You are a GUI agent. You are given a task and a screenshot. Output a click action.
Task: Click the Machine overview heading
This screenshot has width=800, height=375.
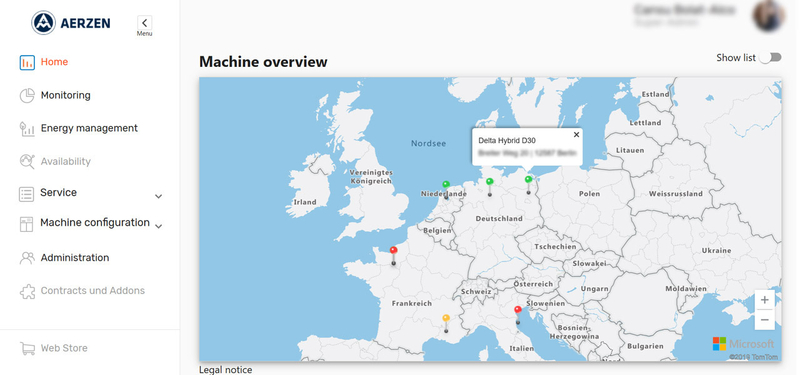(x=263, y=62)
